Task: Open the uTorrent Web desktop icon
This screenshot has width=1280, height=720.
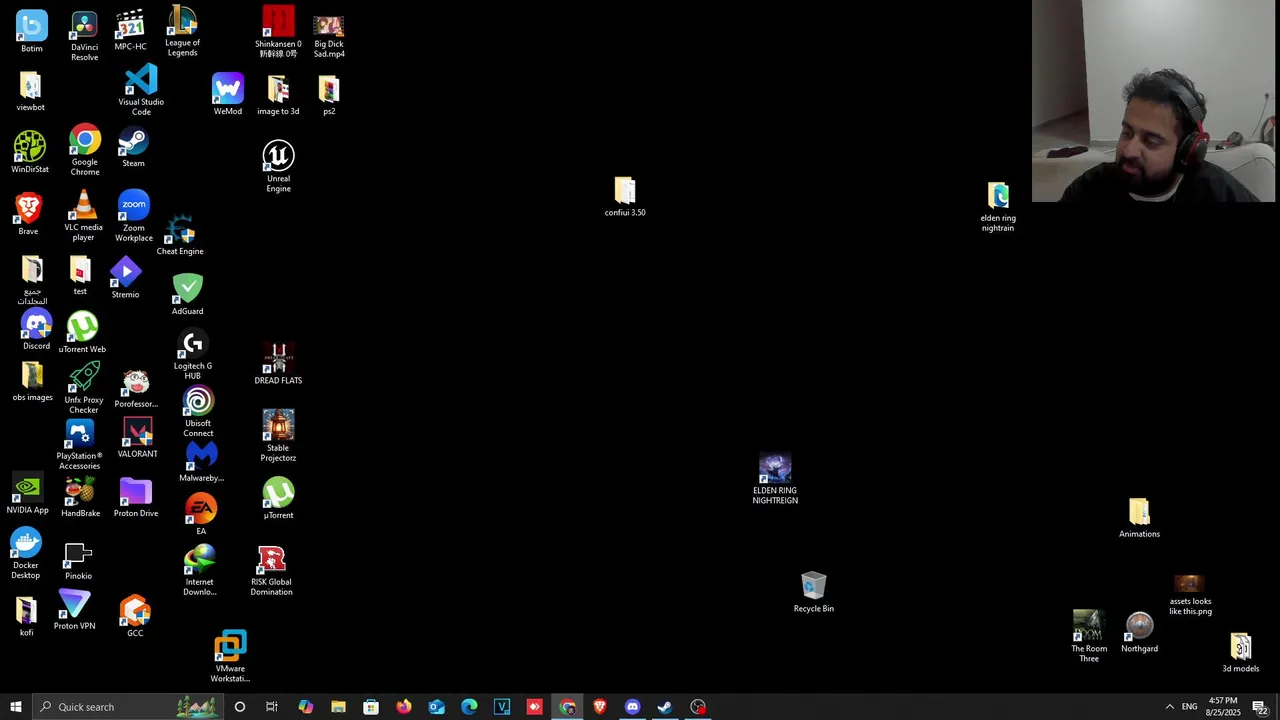Action: pyautogui.click(x=82, y=332)
